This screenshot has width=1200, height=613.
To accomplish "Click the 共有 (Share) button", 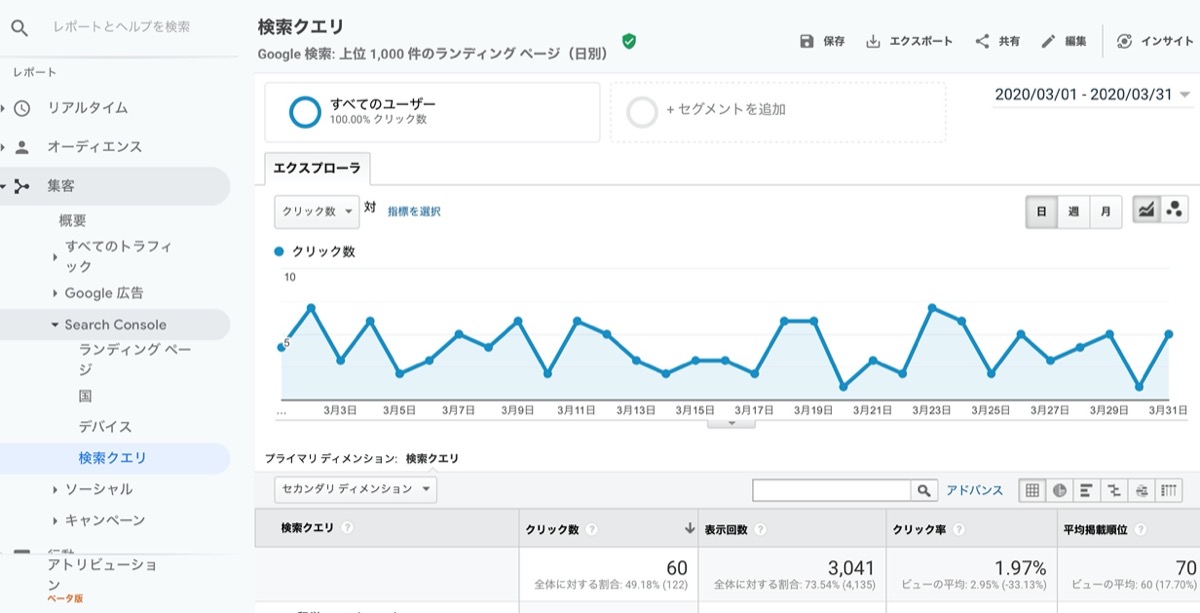I will pos(997,41).
